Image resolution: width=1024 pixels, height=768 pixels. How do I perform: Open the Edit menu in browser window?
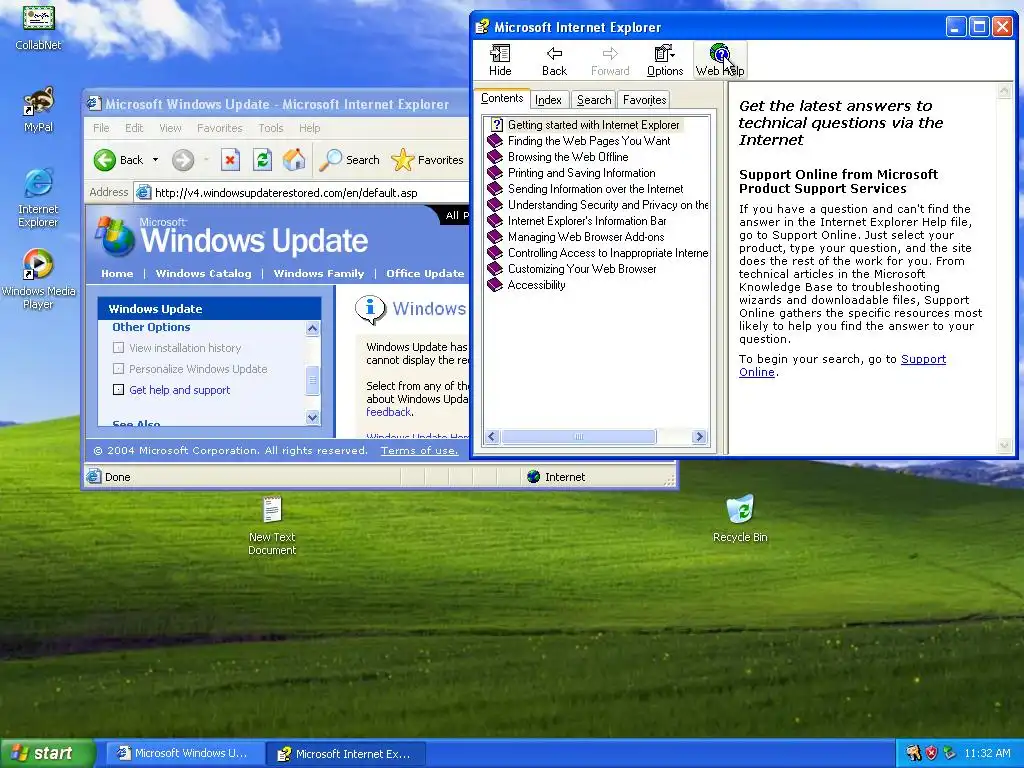134,128
